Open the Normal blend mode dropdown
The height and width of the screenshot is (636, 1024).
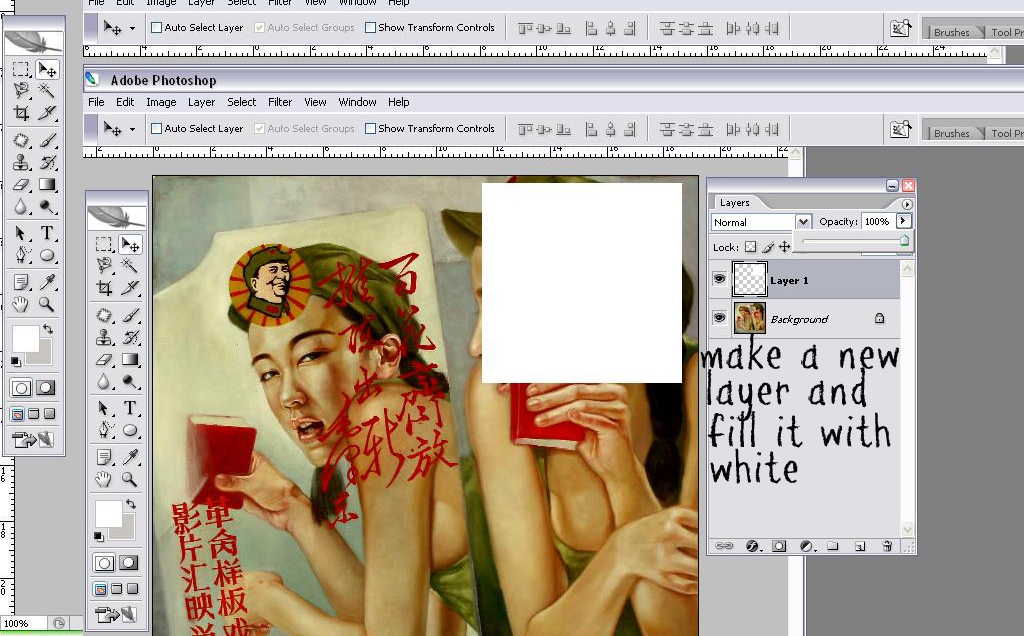[x=803, y=222]
